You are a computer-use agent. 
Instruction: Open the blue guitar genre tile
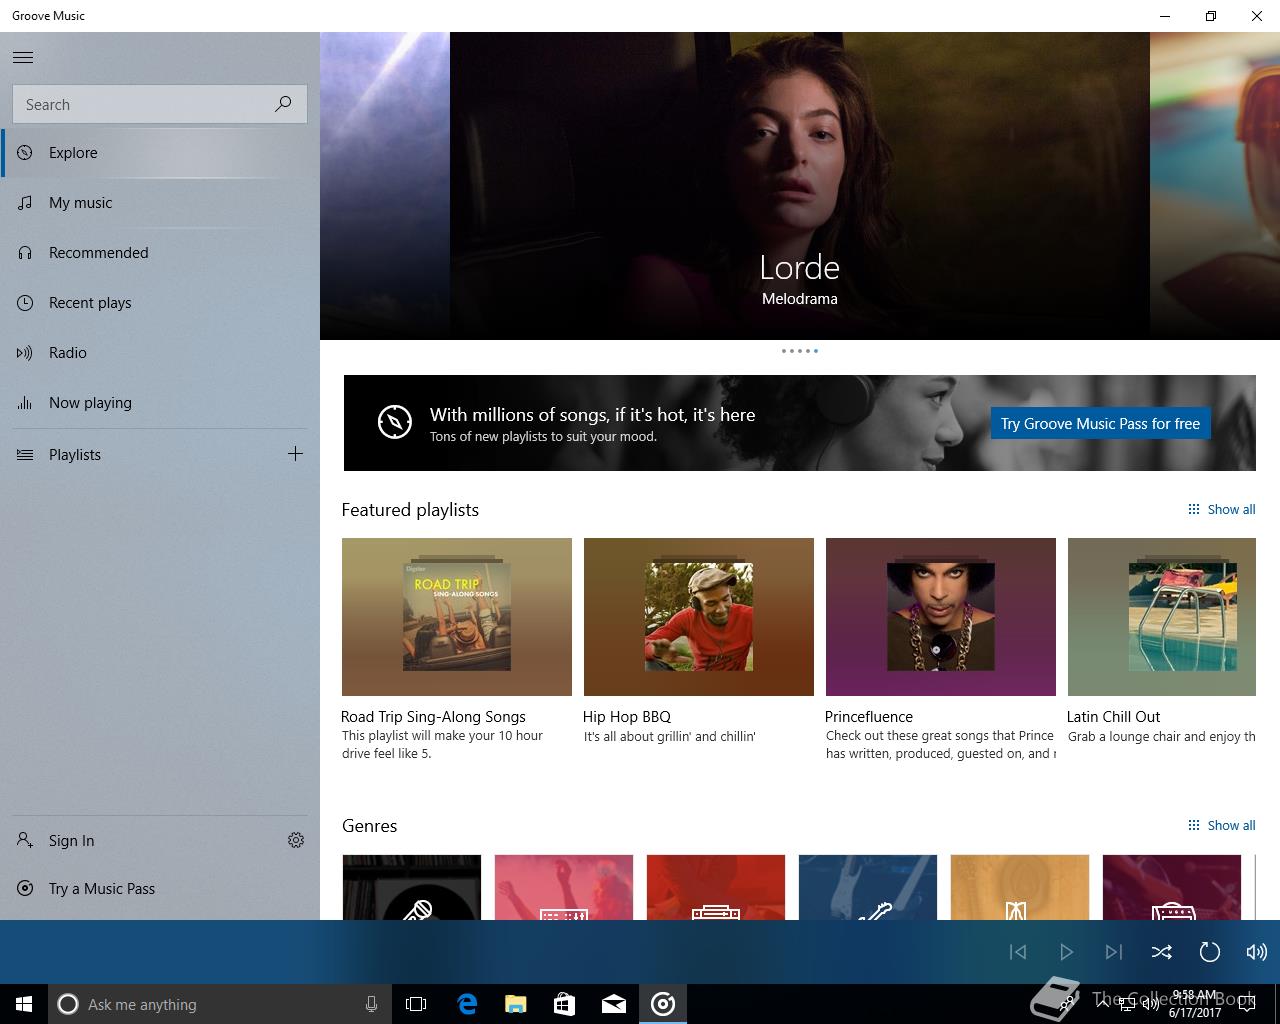point(868,887)
